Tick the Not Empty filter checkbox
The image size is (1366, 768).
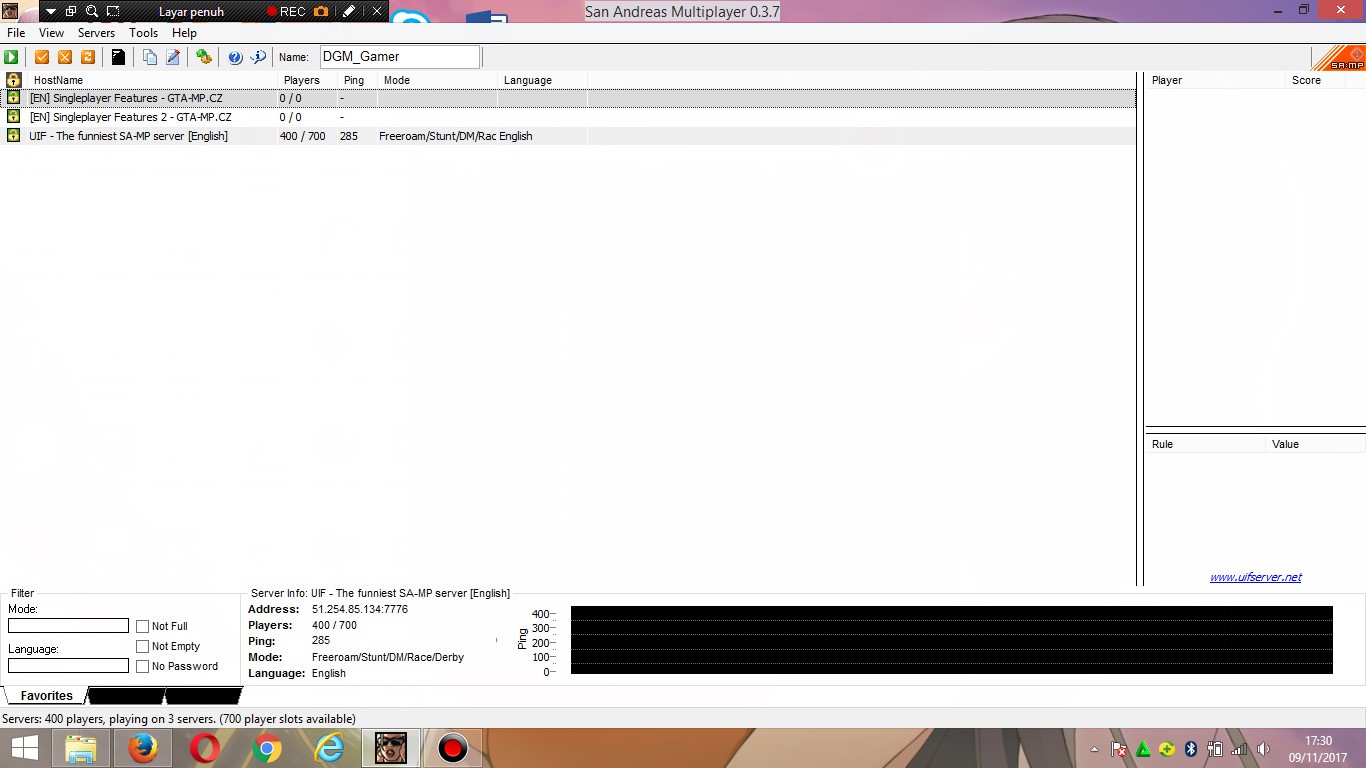click(143, 646)
